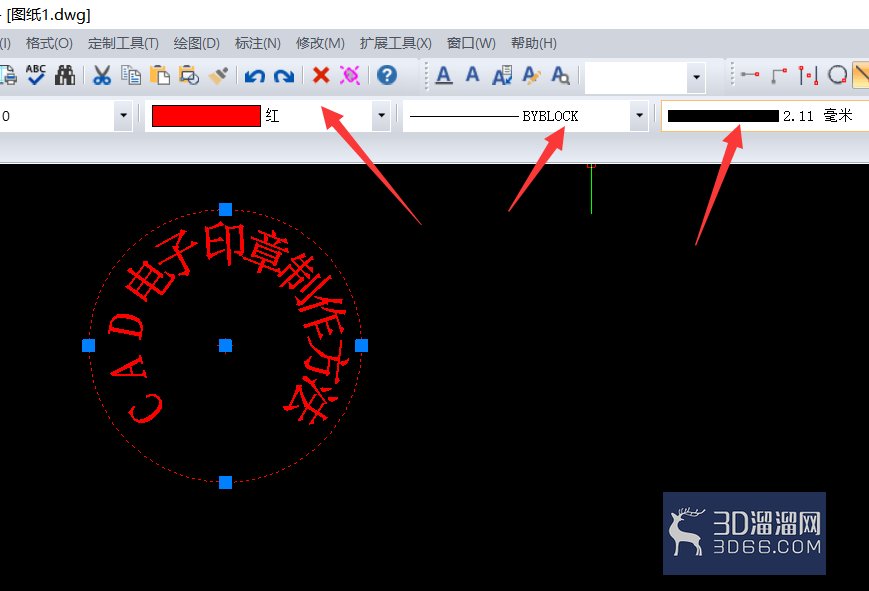Open the 修改(M) menu
The height and width of the screenshot is (591, 869).
coord(320,43)
